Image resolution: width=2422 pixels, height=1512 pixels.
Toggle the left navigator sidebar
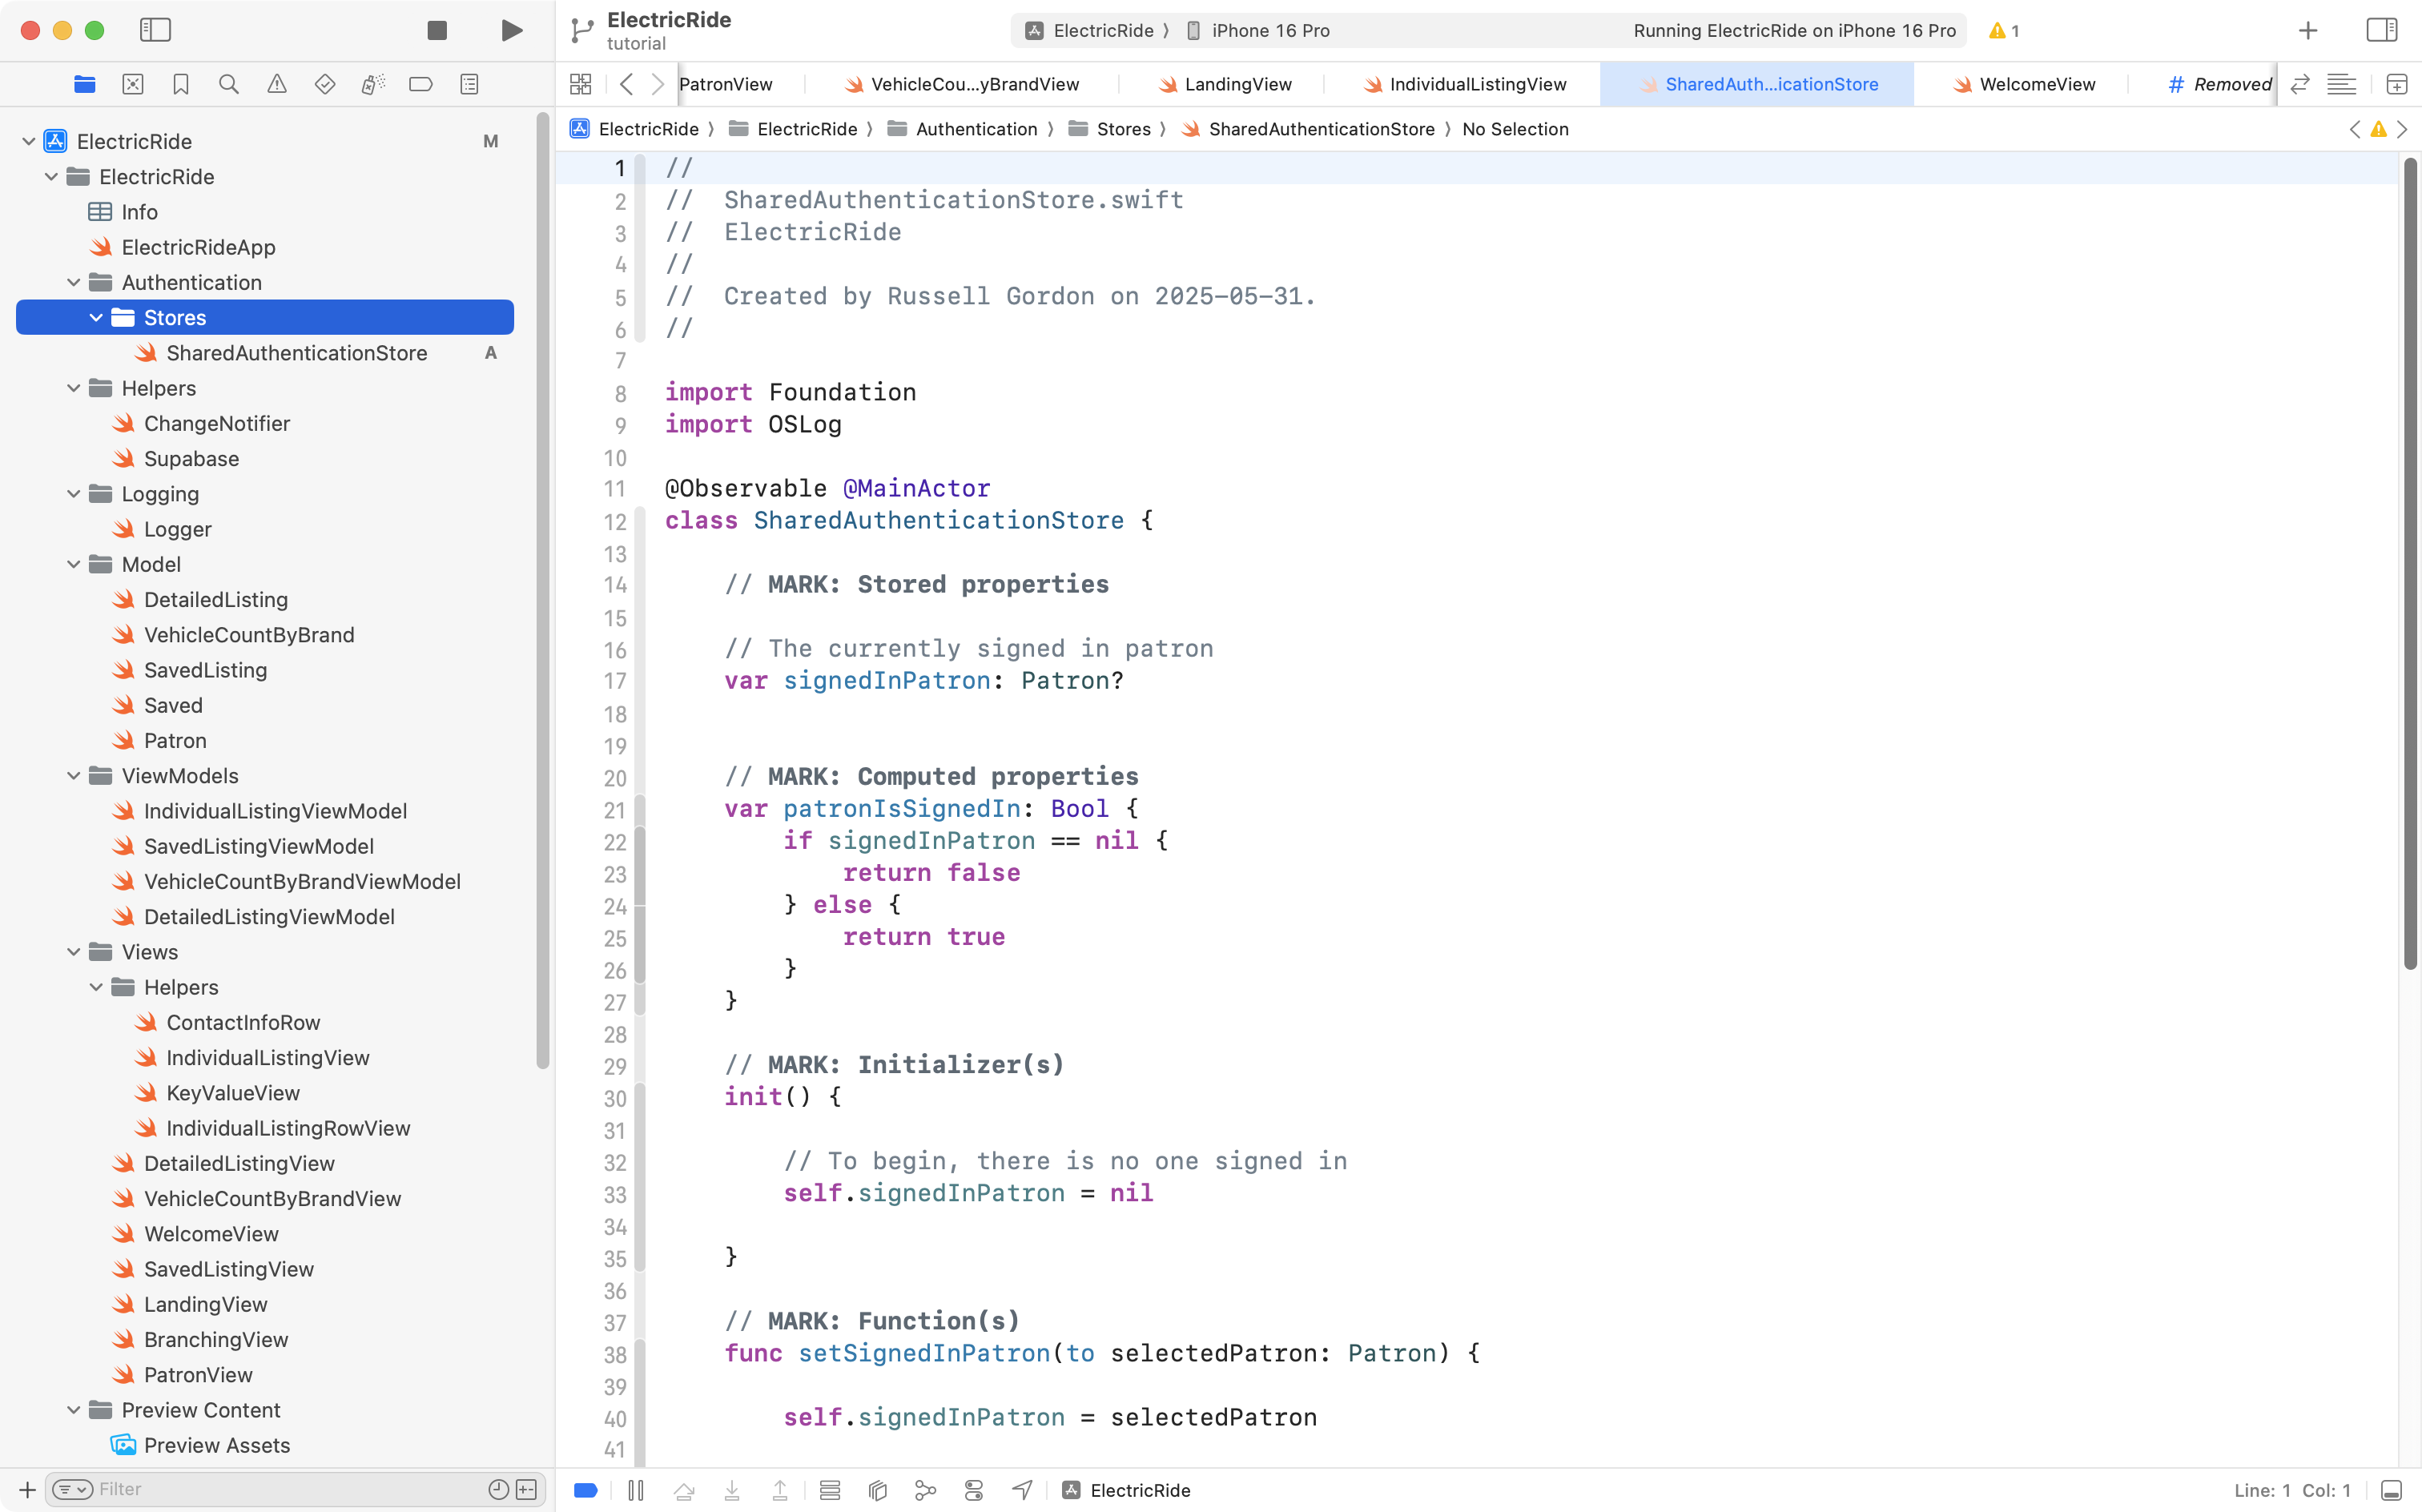155,30
